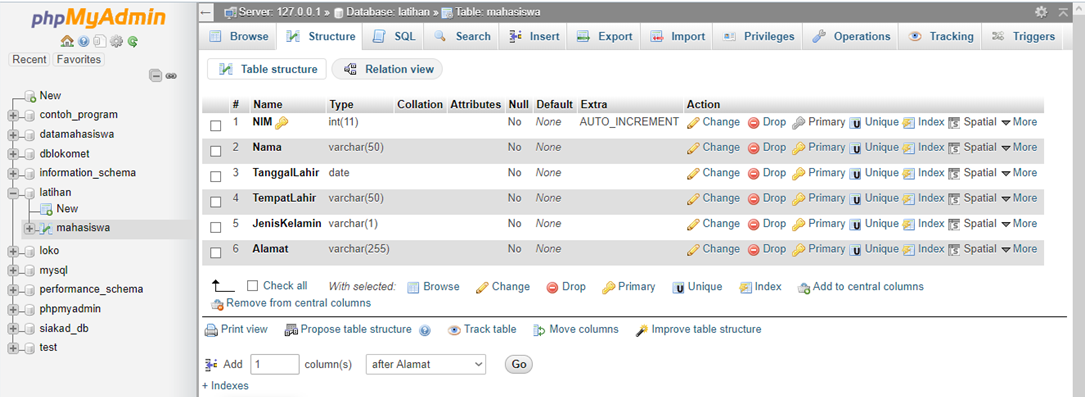Collapse the latihan database node
1085x397 pixels.
click(x=12, y=193)
